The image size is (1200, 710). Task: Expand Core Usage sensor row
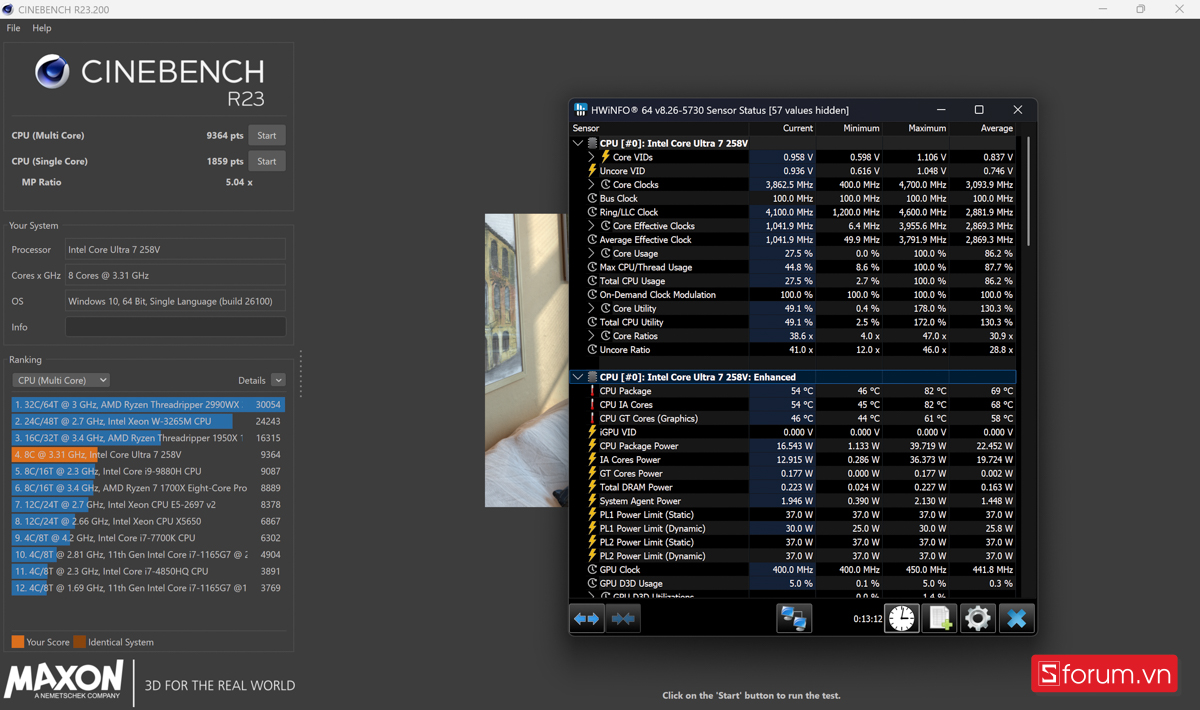tap(591, 254)
